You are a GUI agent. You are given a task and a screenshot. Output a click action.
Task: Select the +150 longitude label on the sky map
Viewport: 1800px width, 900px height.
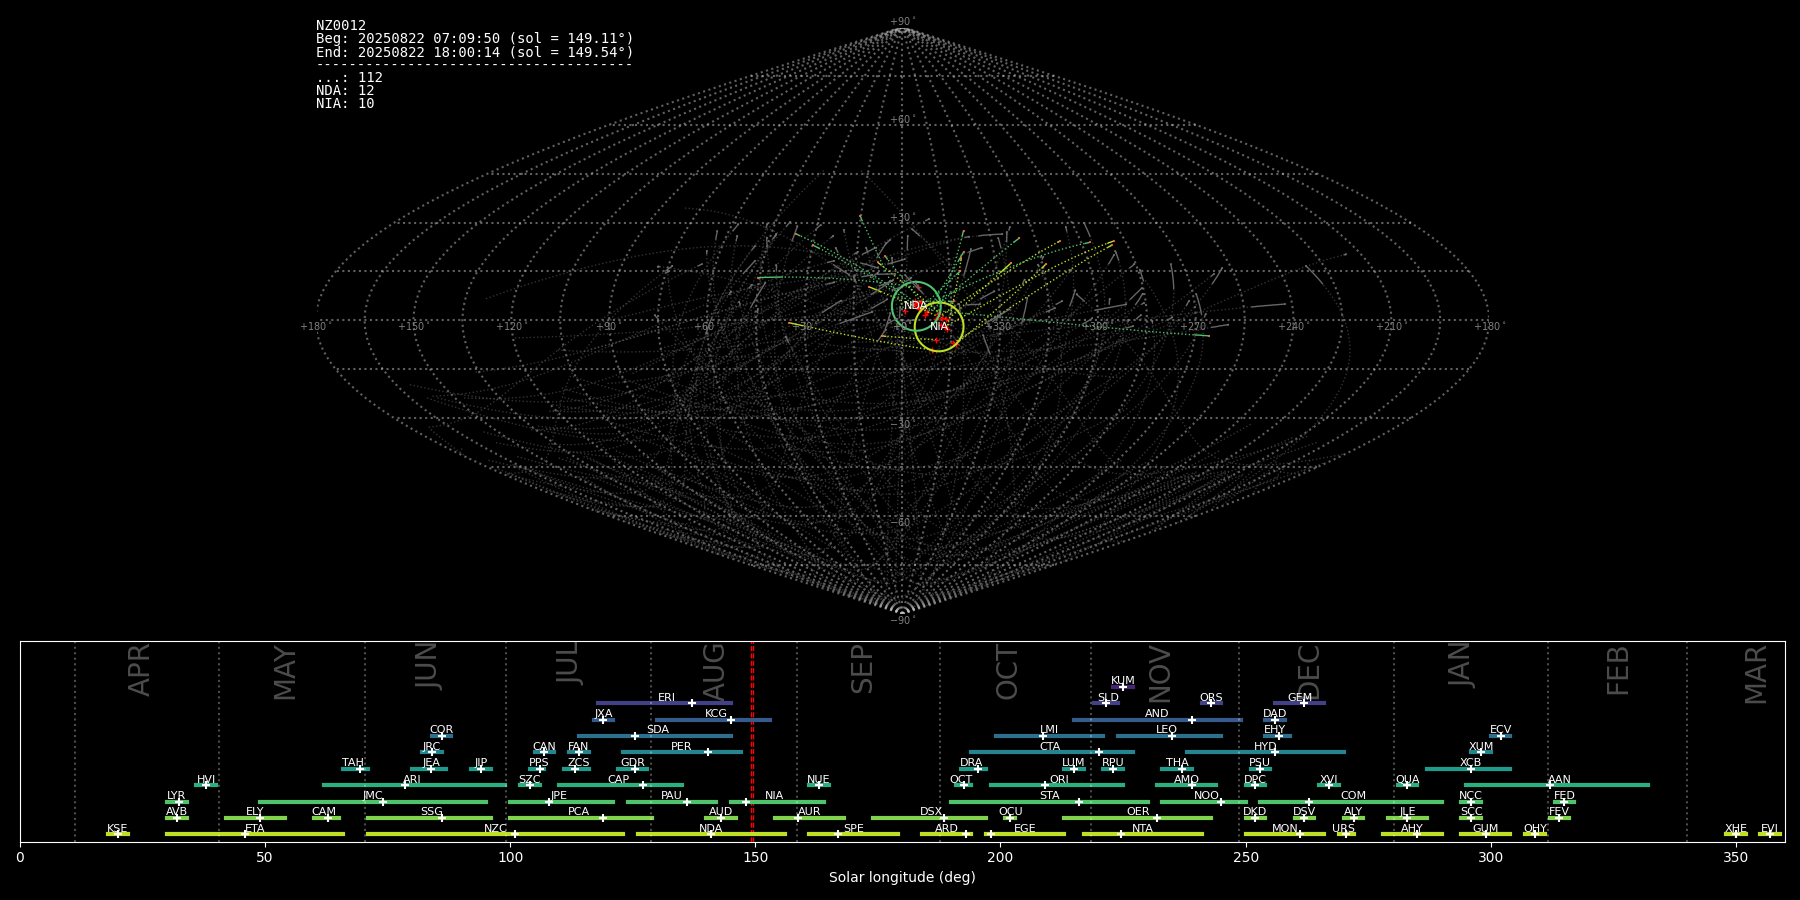[x=411, y=327]
